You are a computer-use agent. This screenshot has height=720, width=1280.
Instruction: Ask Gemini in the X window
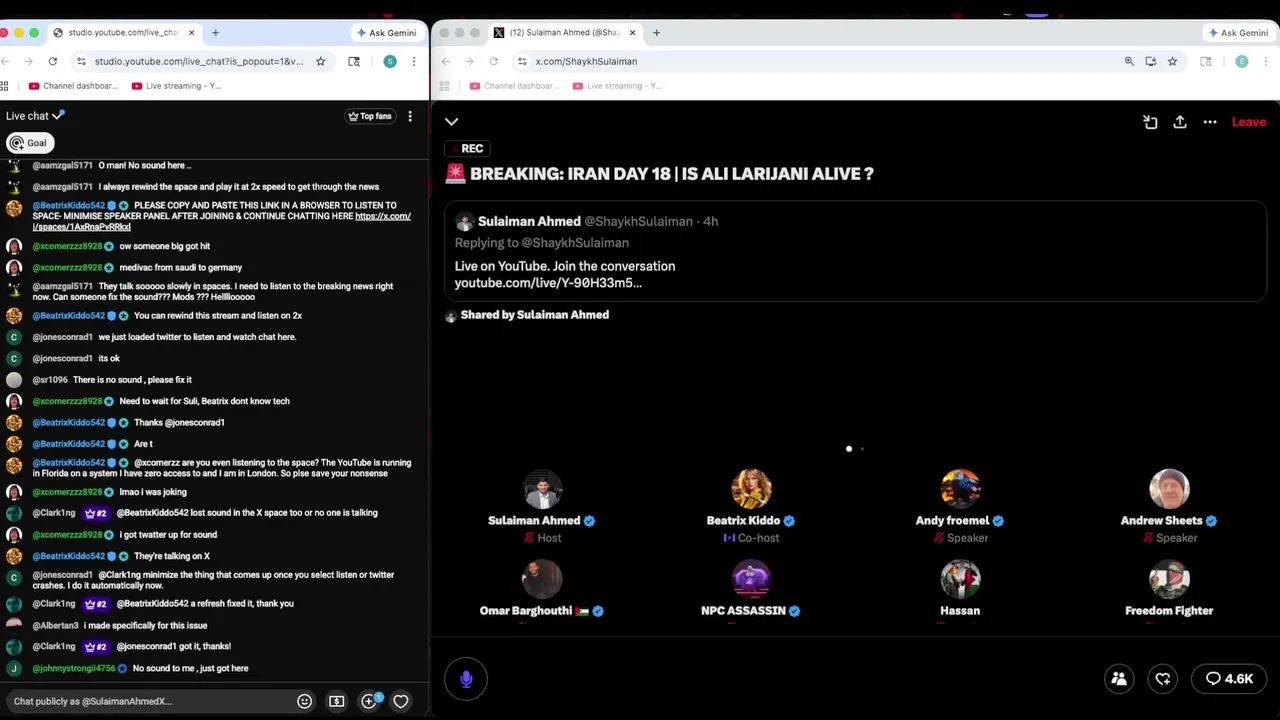point(1238,33)
